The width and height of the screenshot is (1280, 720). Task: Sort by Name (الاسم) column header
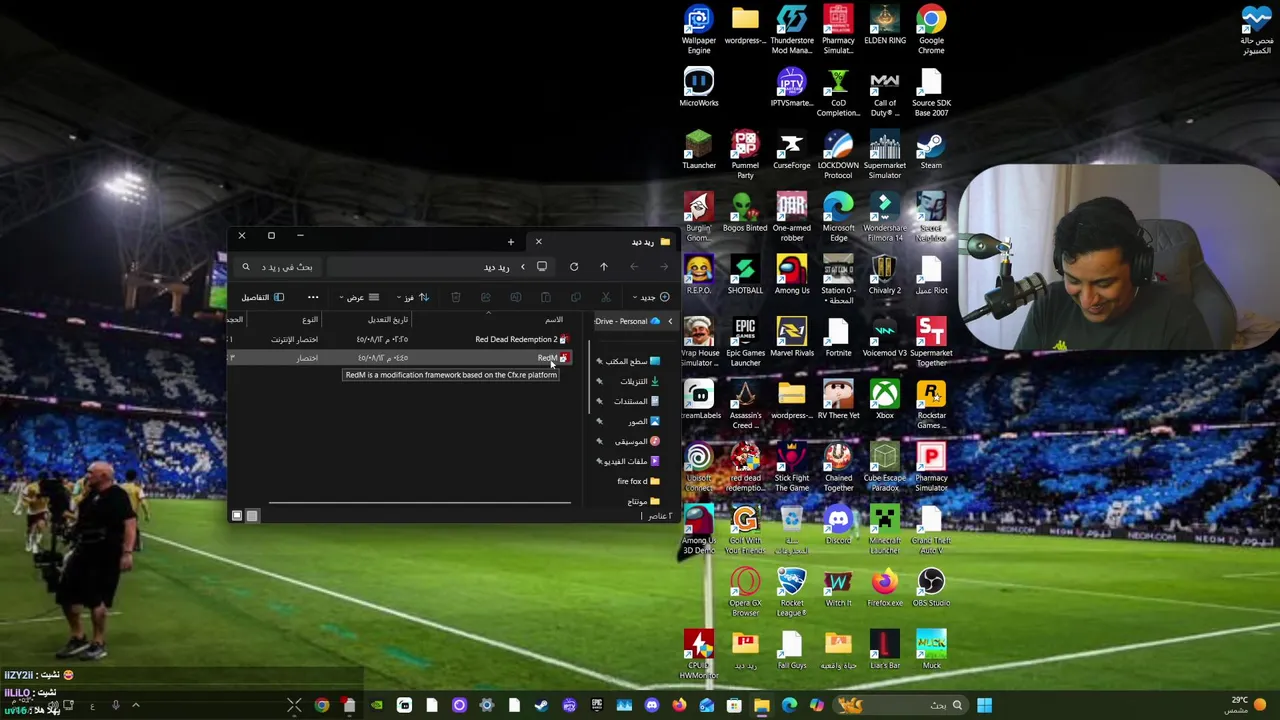coord(553,319)
